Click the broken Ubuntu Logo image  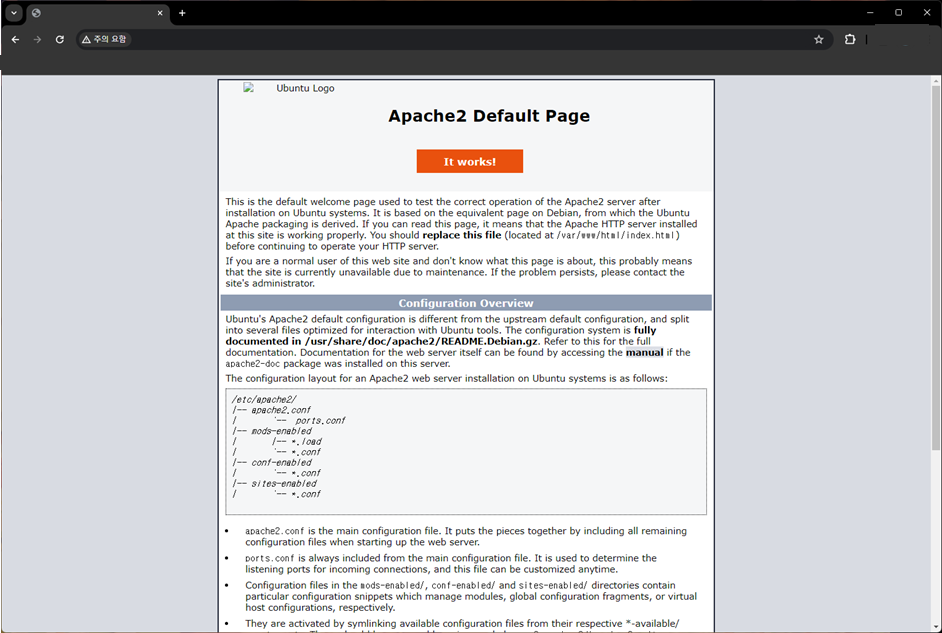[289, 88]
